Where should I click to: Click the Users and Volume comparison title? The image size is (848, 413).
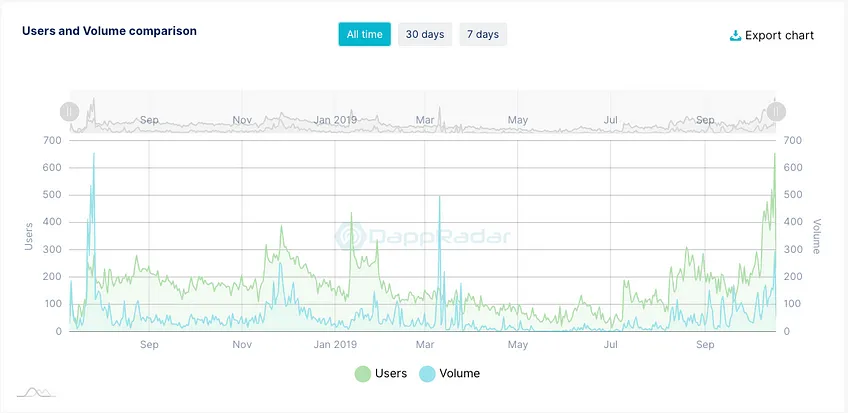point(109,31)
